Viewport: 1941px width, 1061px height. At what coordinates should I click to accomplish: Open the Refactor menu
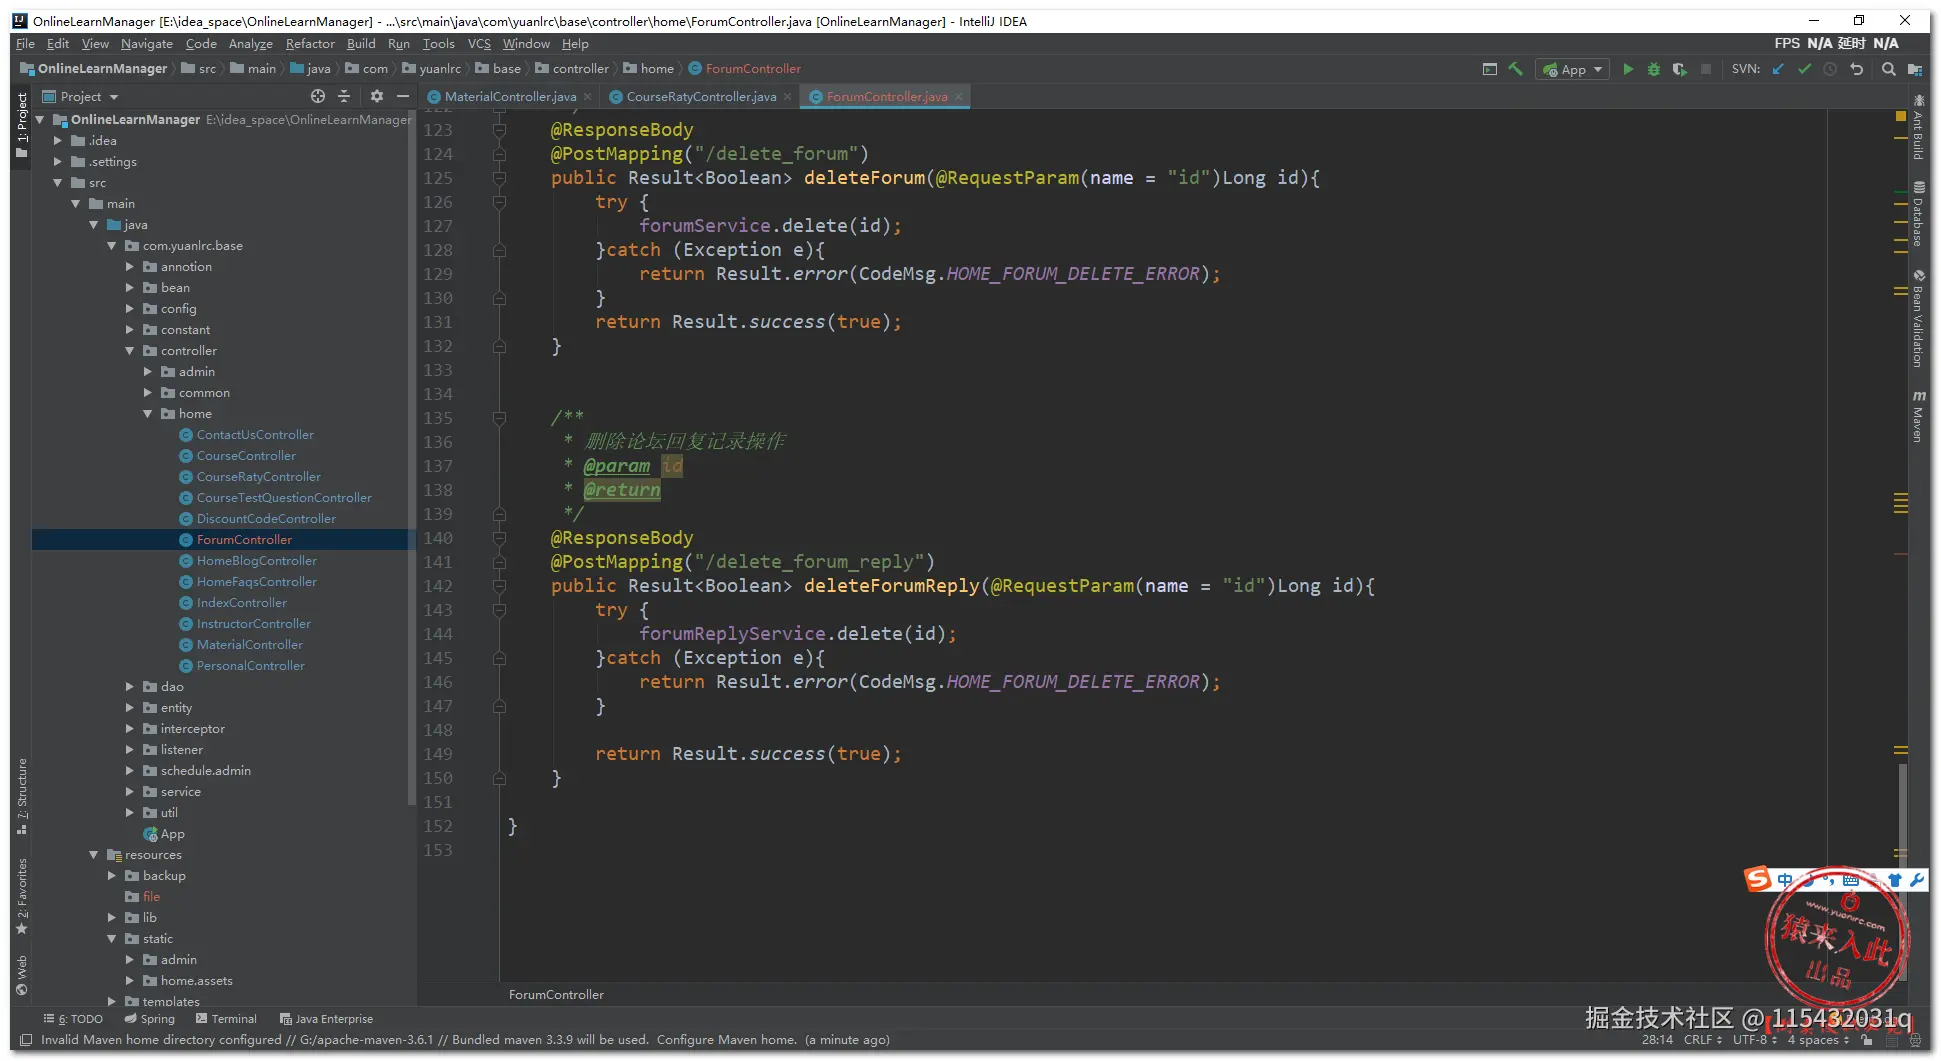click(x=310, y=44)
